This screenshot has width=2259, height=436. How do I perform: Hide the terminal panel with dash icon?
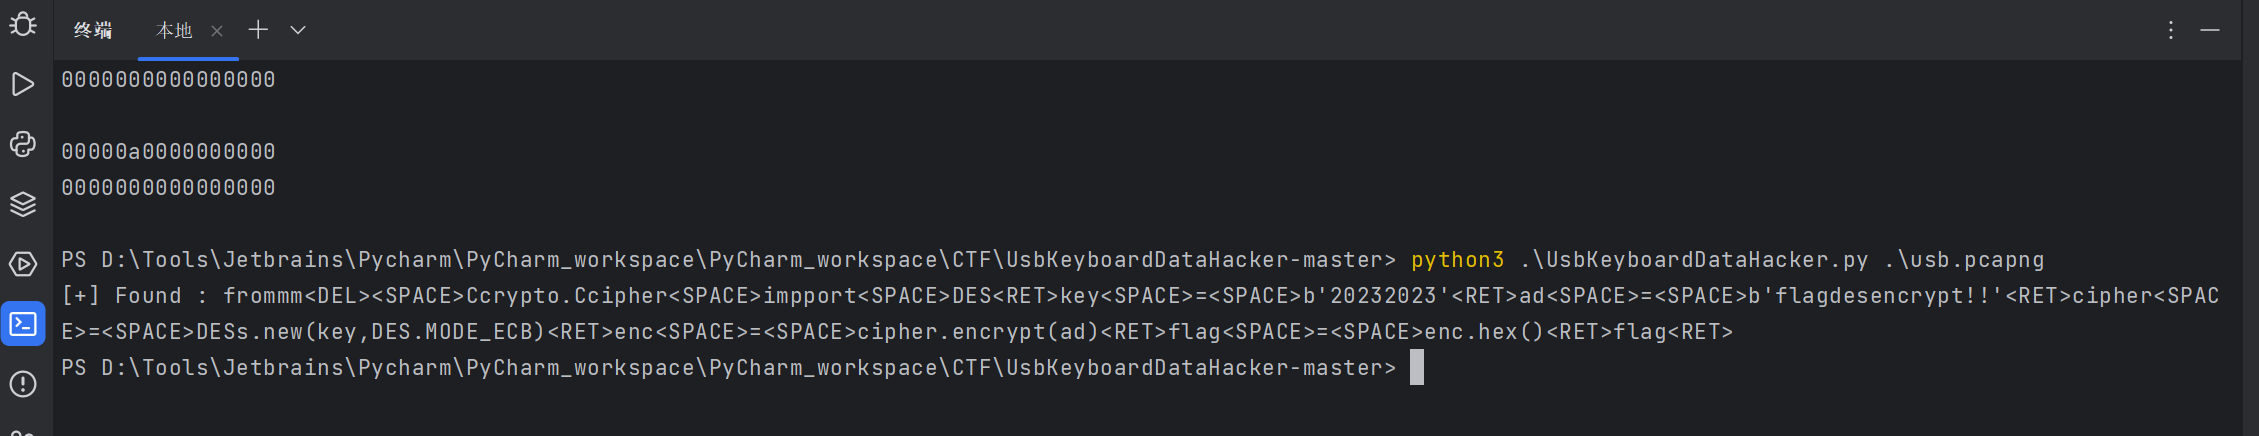tap(2210, 30)
